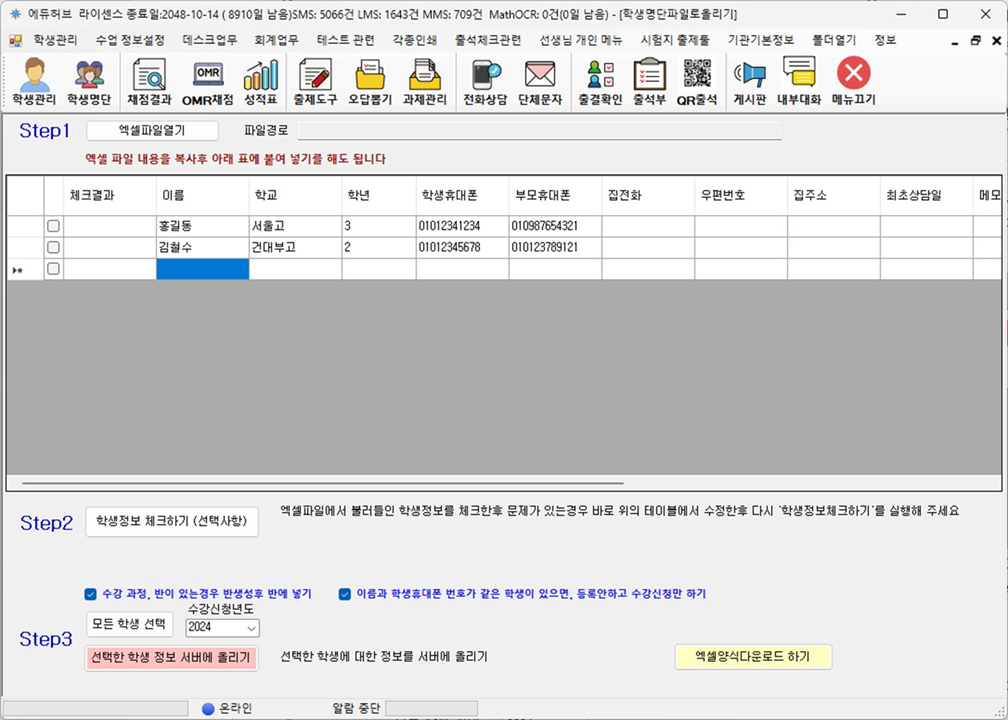Check the checkbox for 홍길동 row
This screenshot has width=1008, height=720.
point(54,227)
